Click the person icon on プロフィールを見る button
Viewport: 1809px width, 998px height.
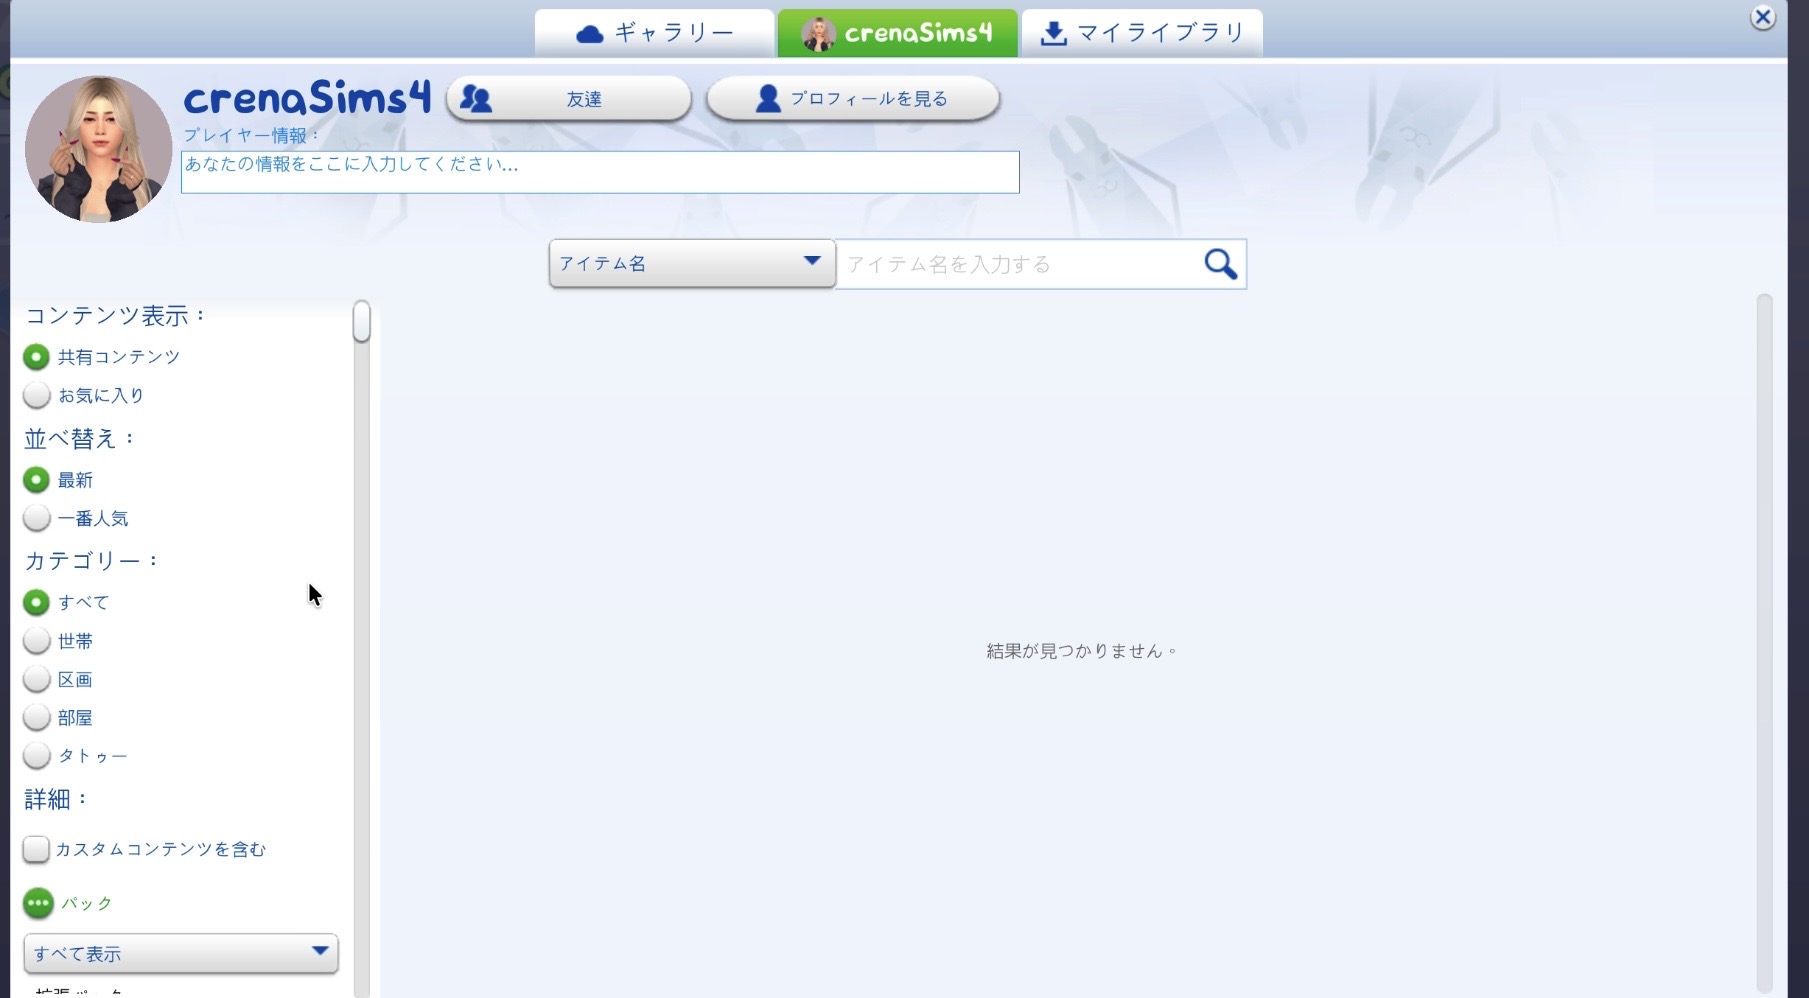point(767,99)
